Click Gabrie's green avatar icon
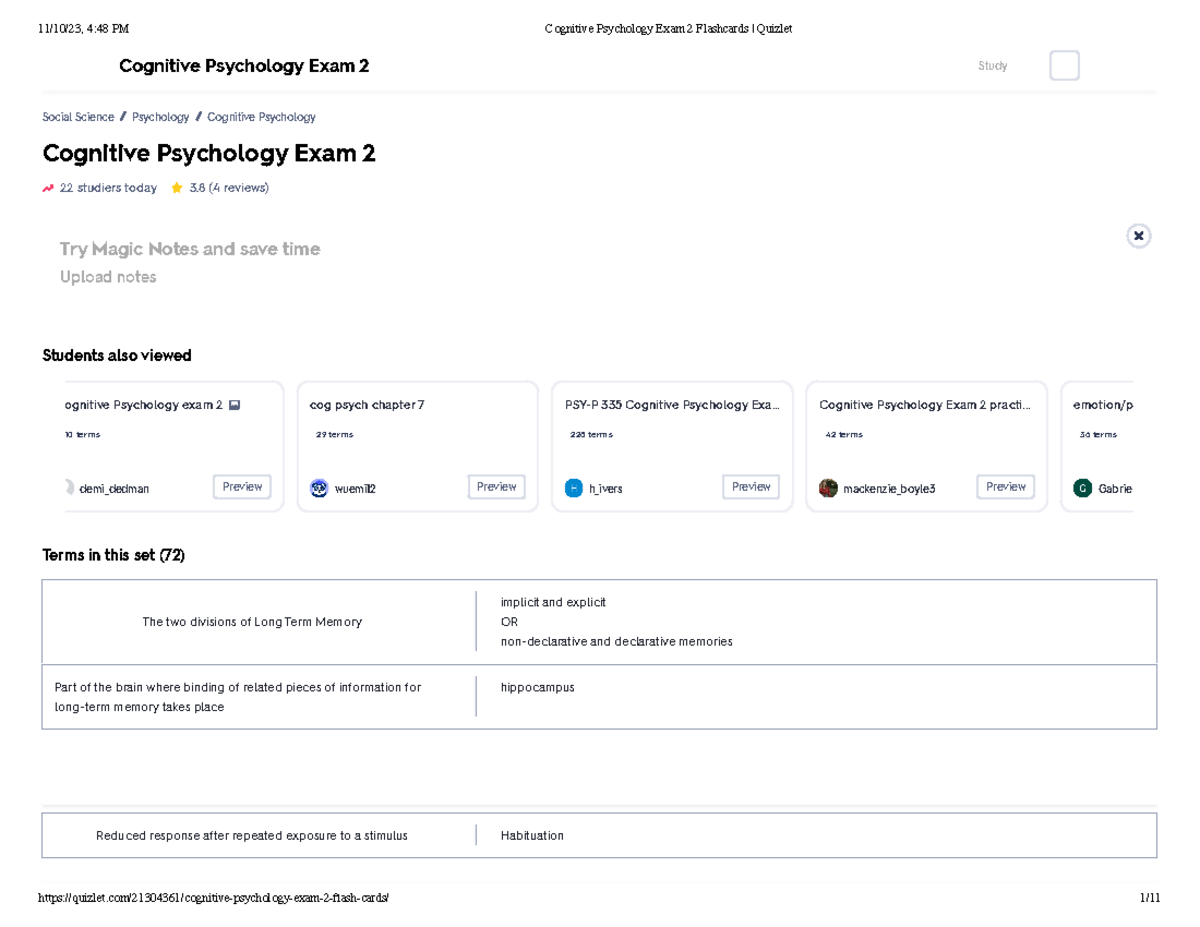The height and width of the screenshot is (927, 1200). point(1082,488)
